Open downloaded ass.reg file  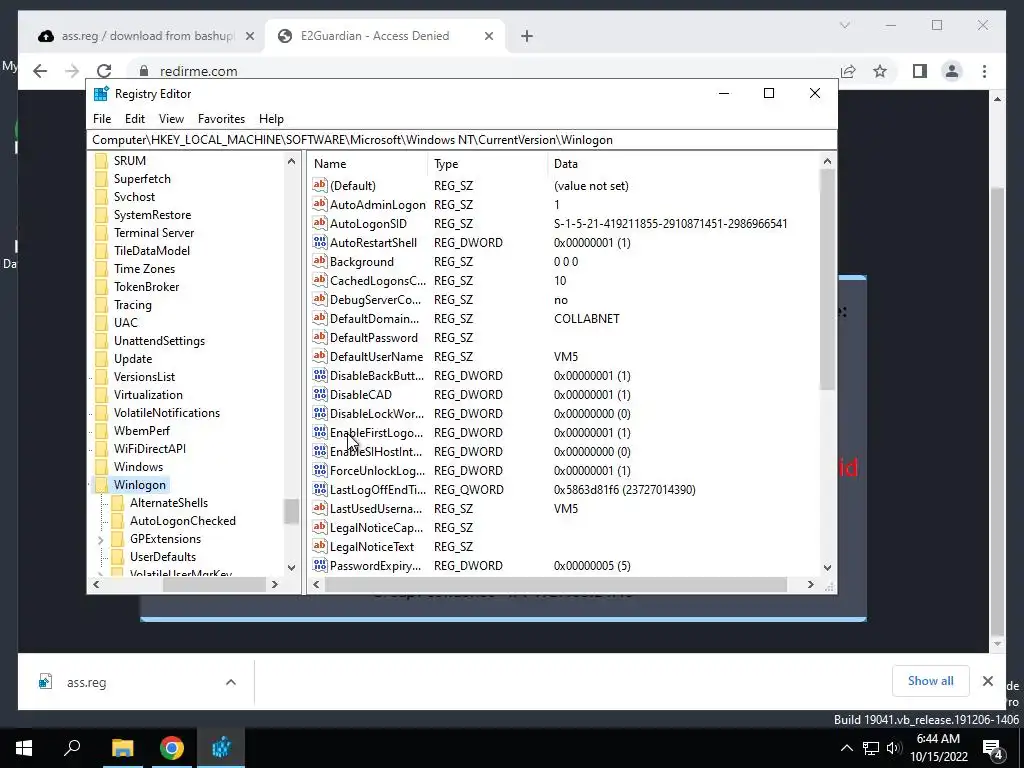coord(86,682)
